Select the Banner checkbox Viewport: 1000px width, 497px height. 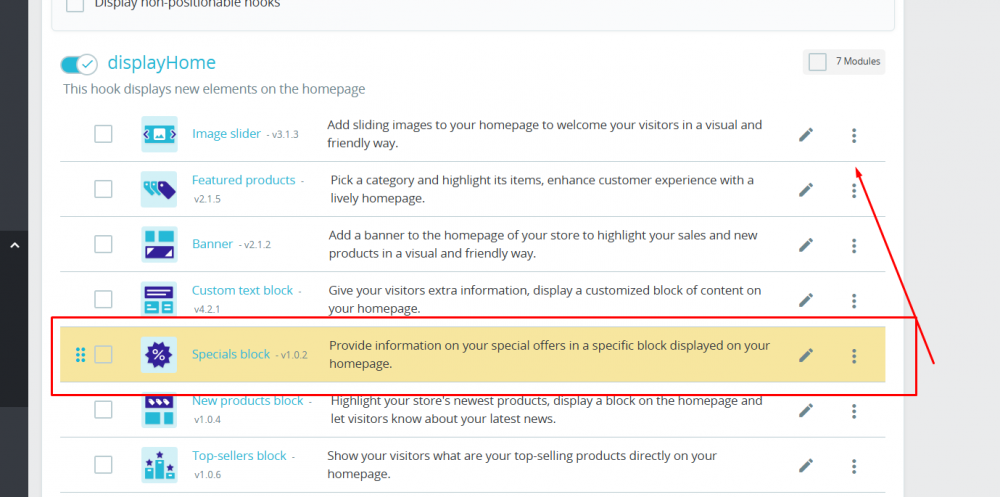point(103,244)
